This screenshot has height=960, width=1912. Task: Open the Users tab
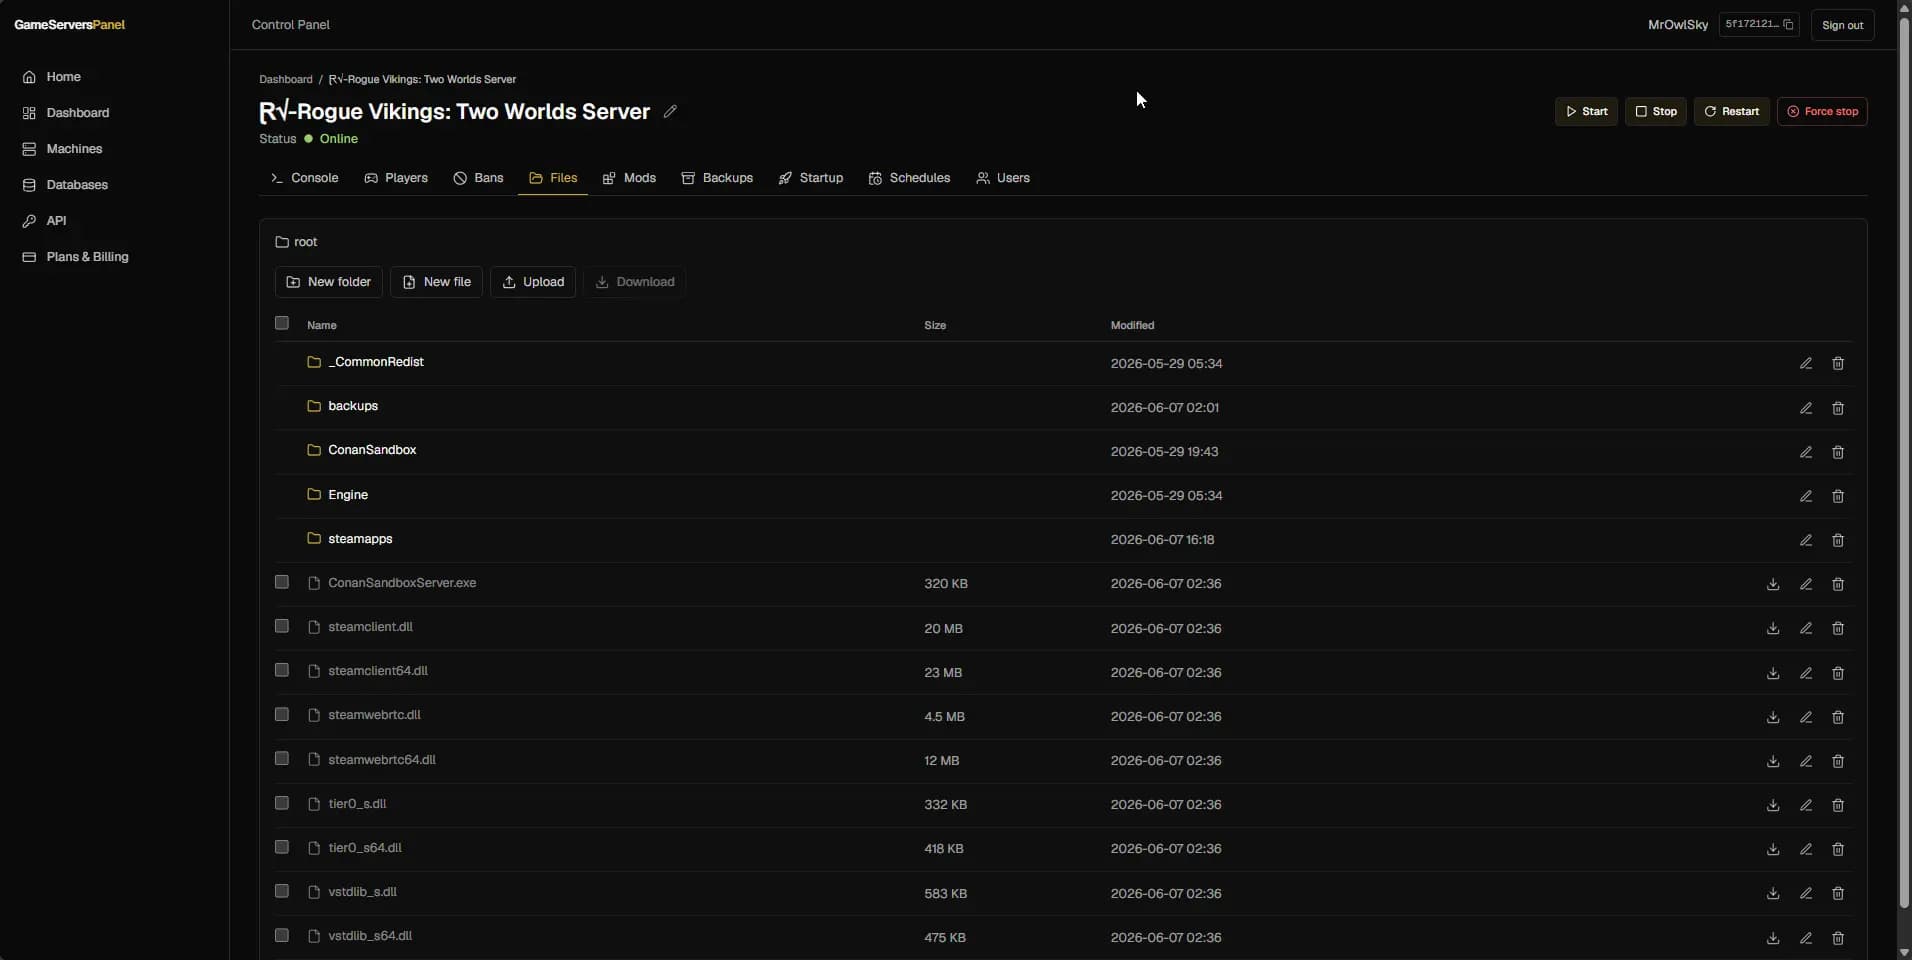[x=1003, y=178]
